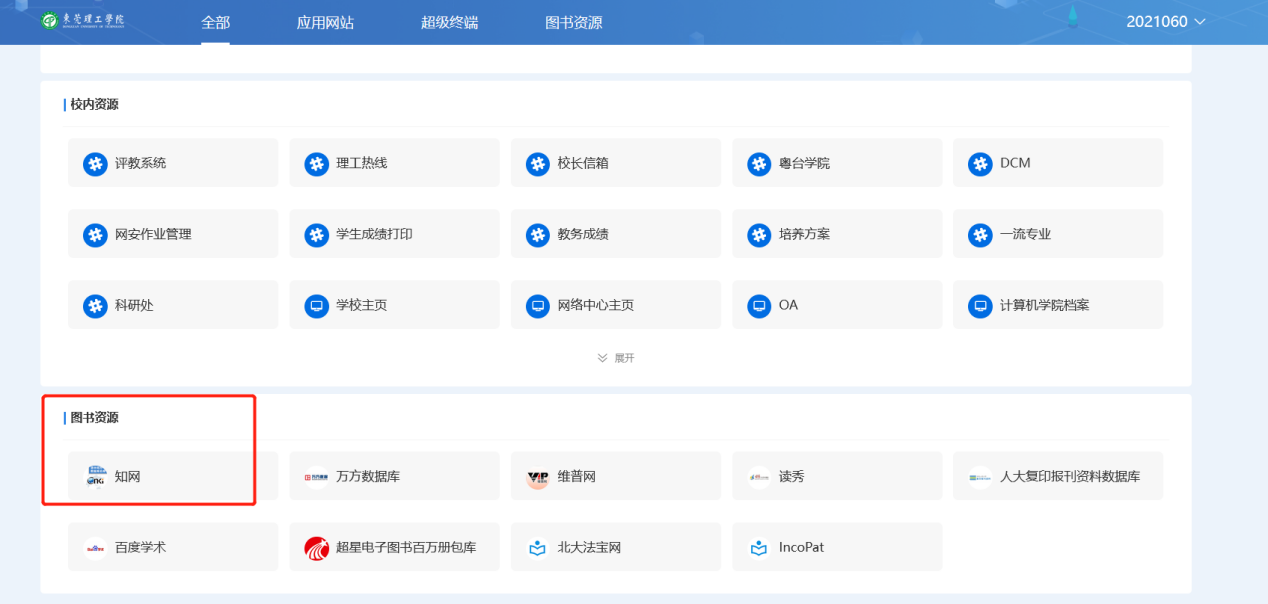Click the VIP logo icon for 维普网
Viewport: 1268px width, 604px height.
[x=538, y=477]
